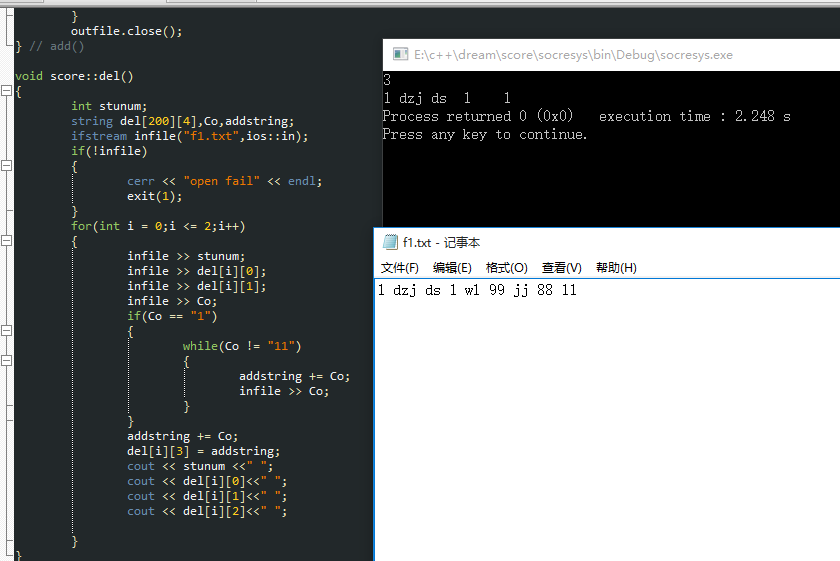Click the "exit(1);" code line
Image resolution: width=840 pixels, height=561 pixels.
[x=154, y=196]
